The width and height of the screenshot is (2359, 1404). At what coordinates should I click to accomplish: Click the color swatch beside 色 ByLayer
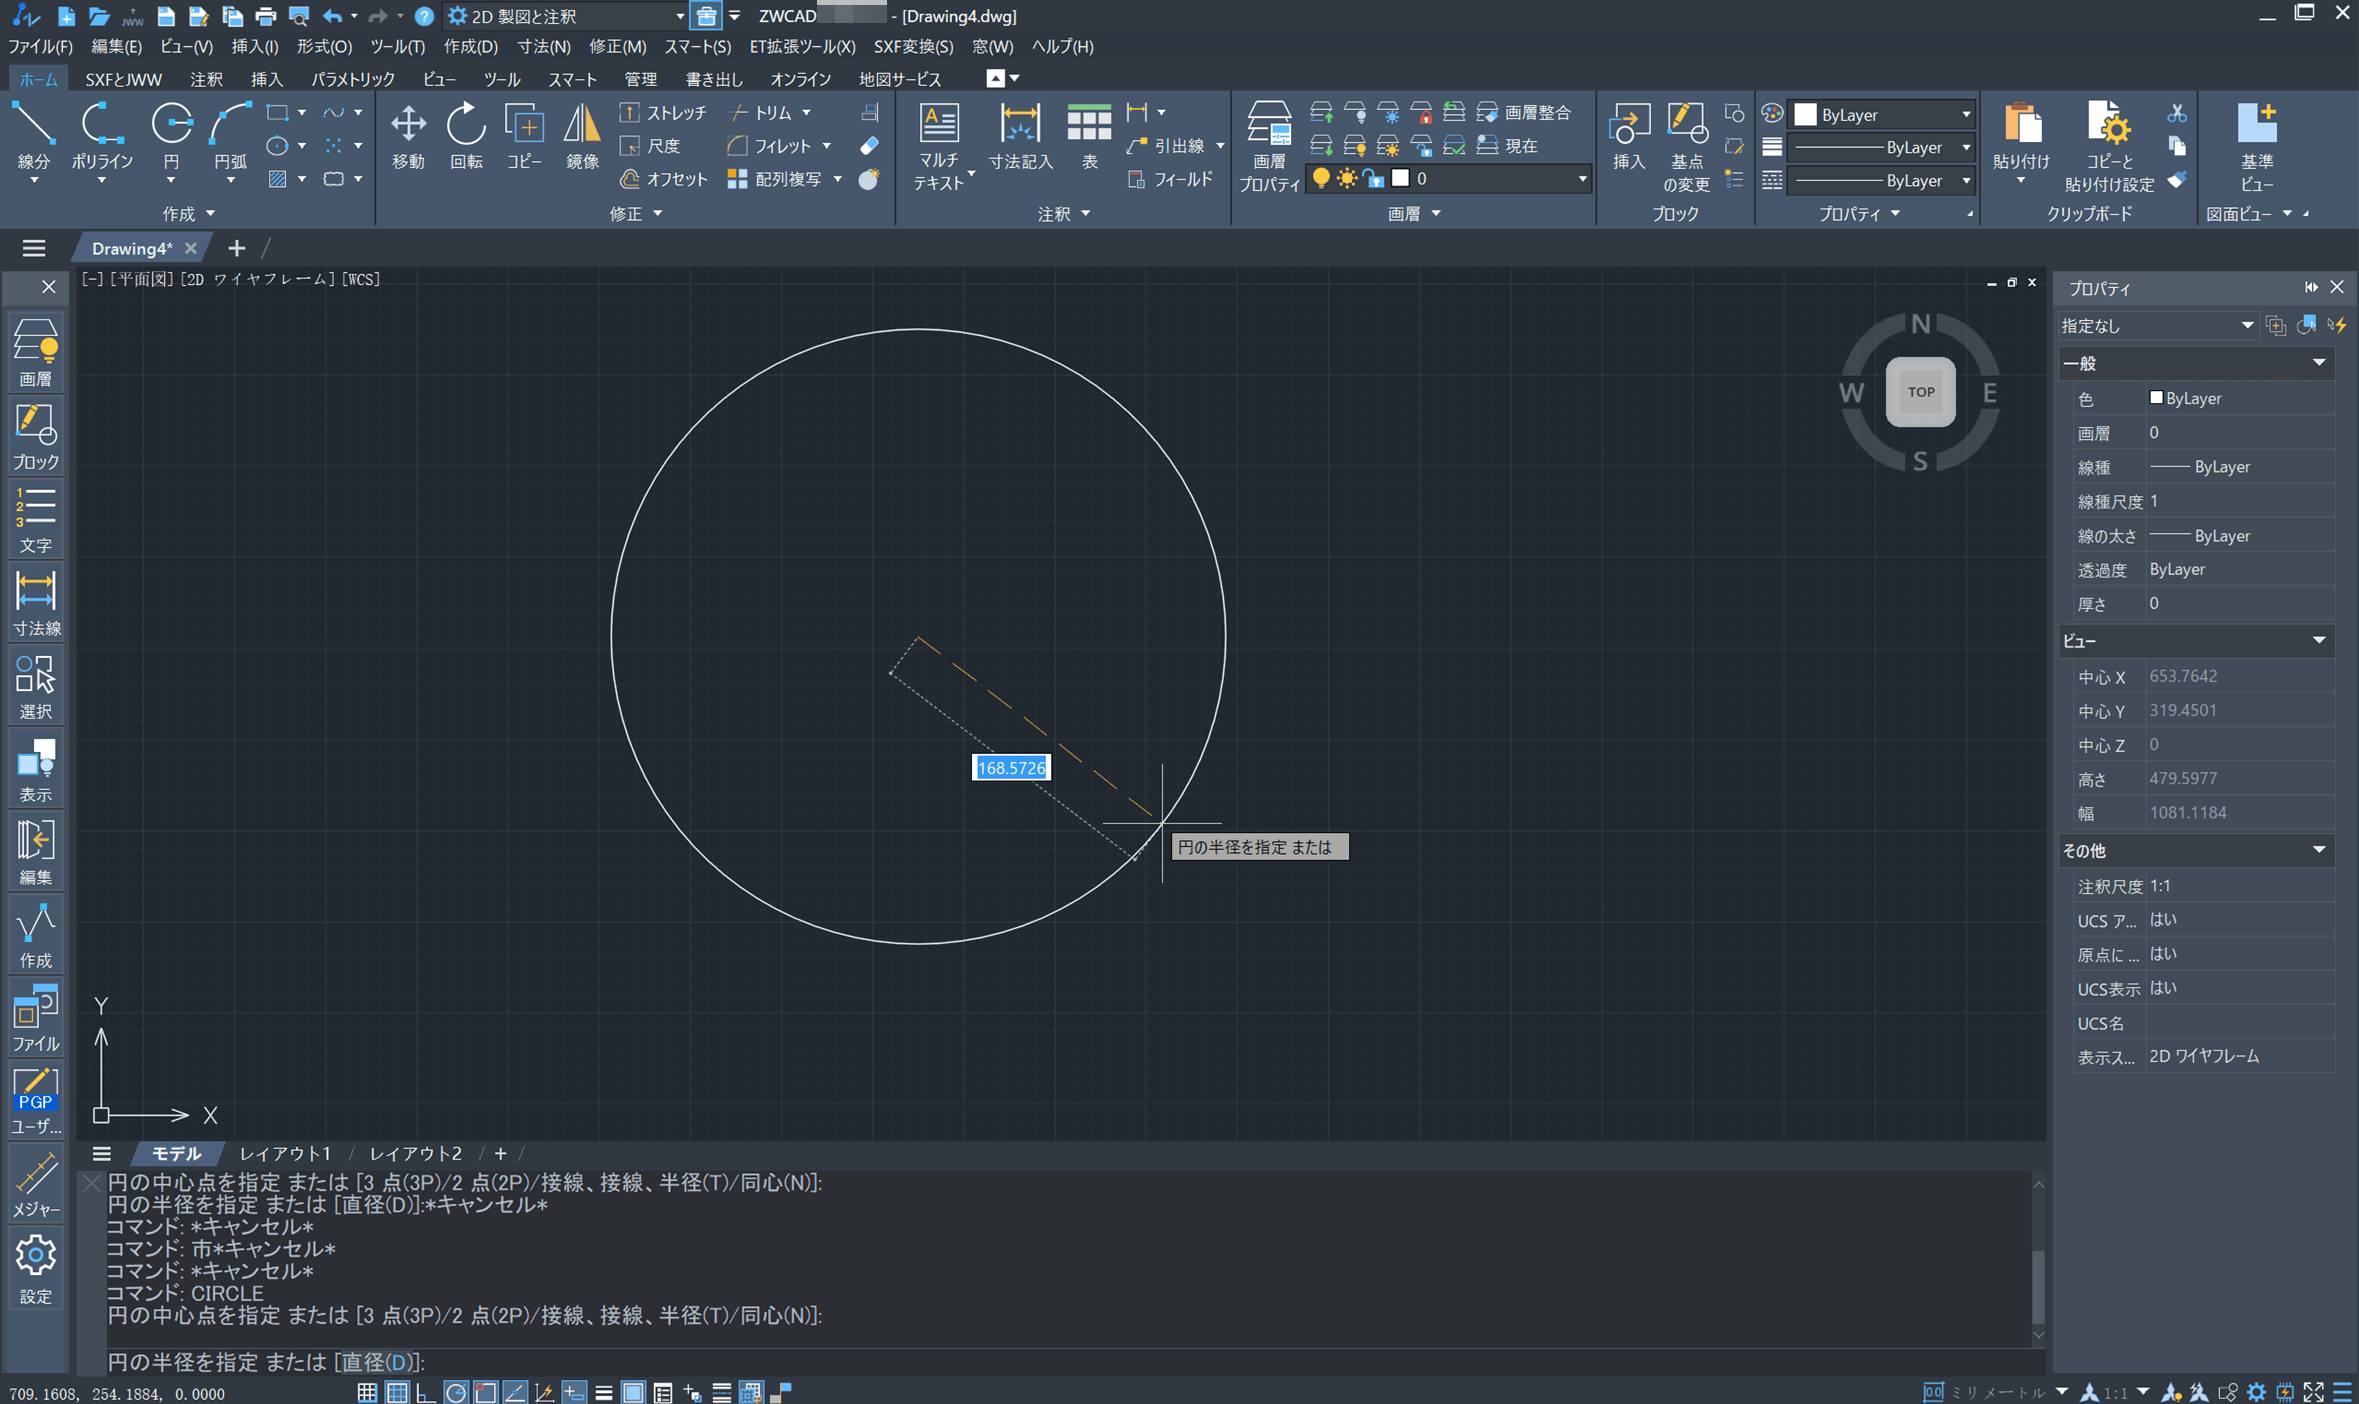tap(2156, 398)
